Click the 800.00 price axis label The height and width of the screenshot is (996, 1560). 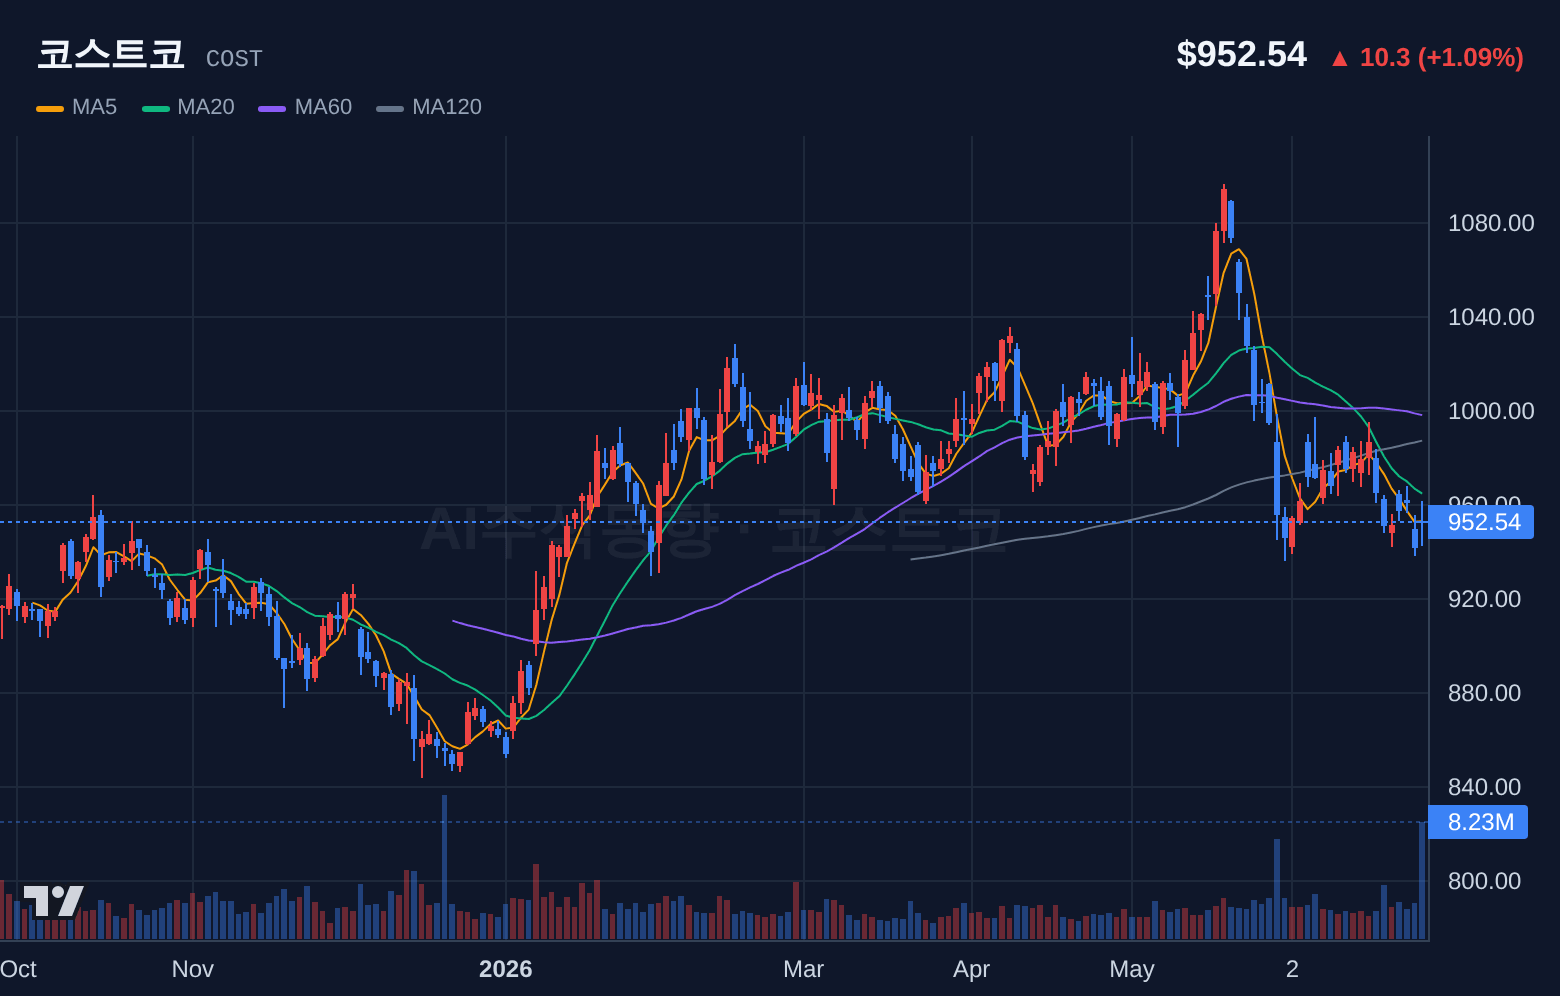[x=1484, y=881]
